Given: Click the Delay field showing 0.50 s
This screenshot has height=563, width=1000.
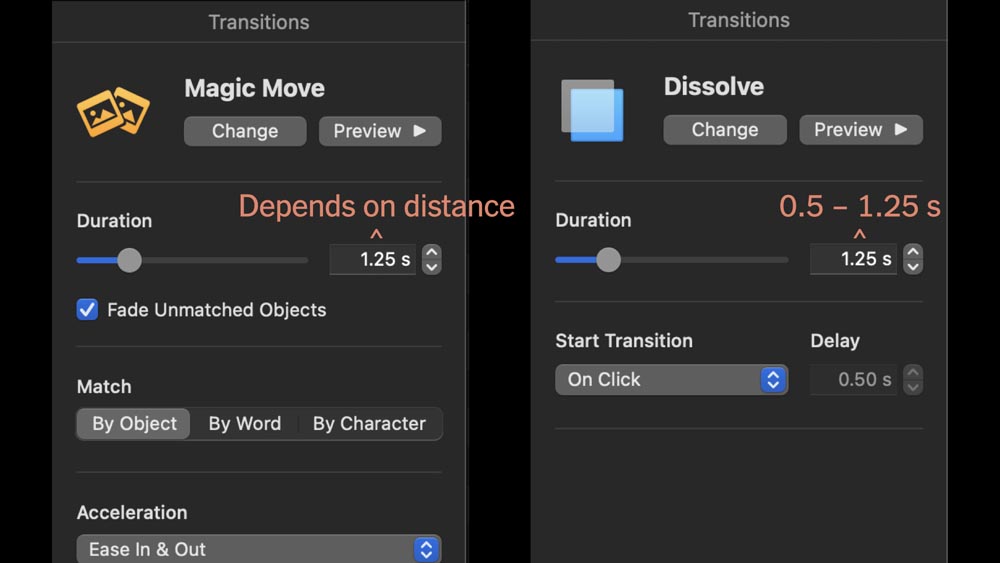Looking at the screenshot, I should pos(853,380).
